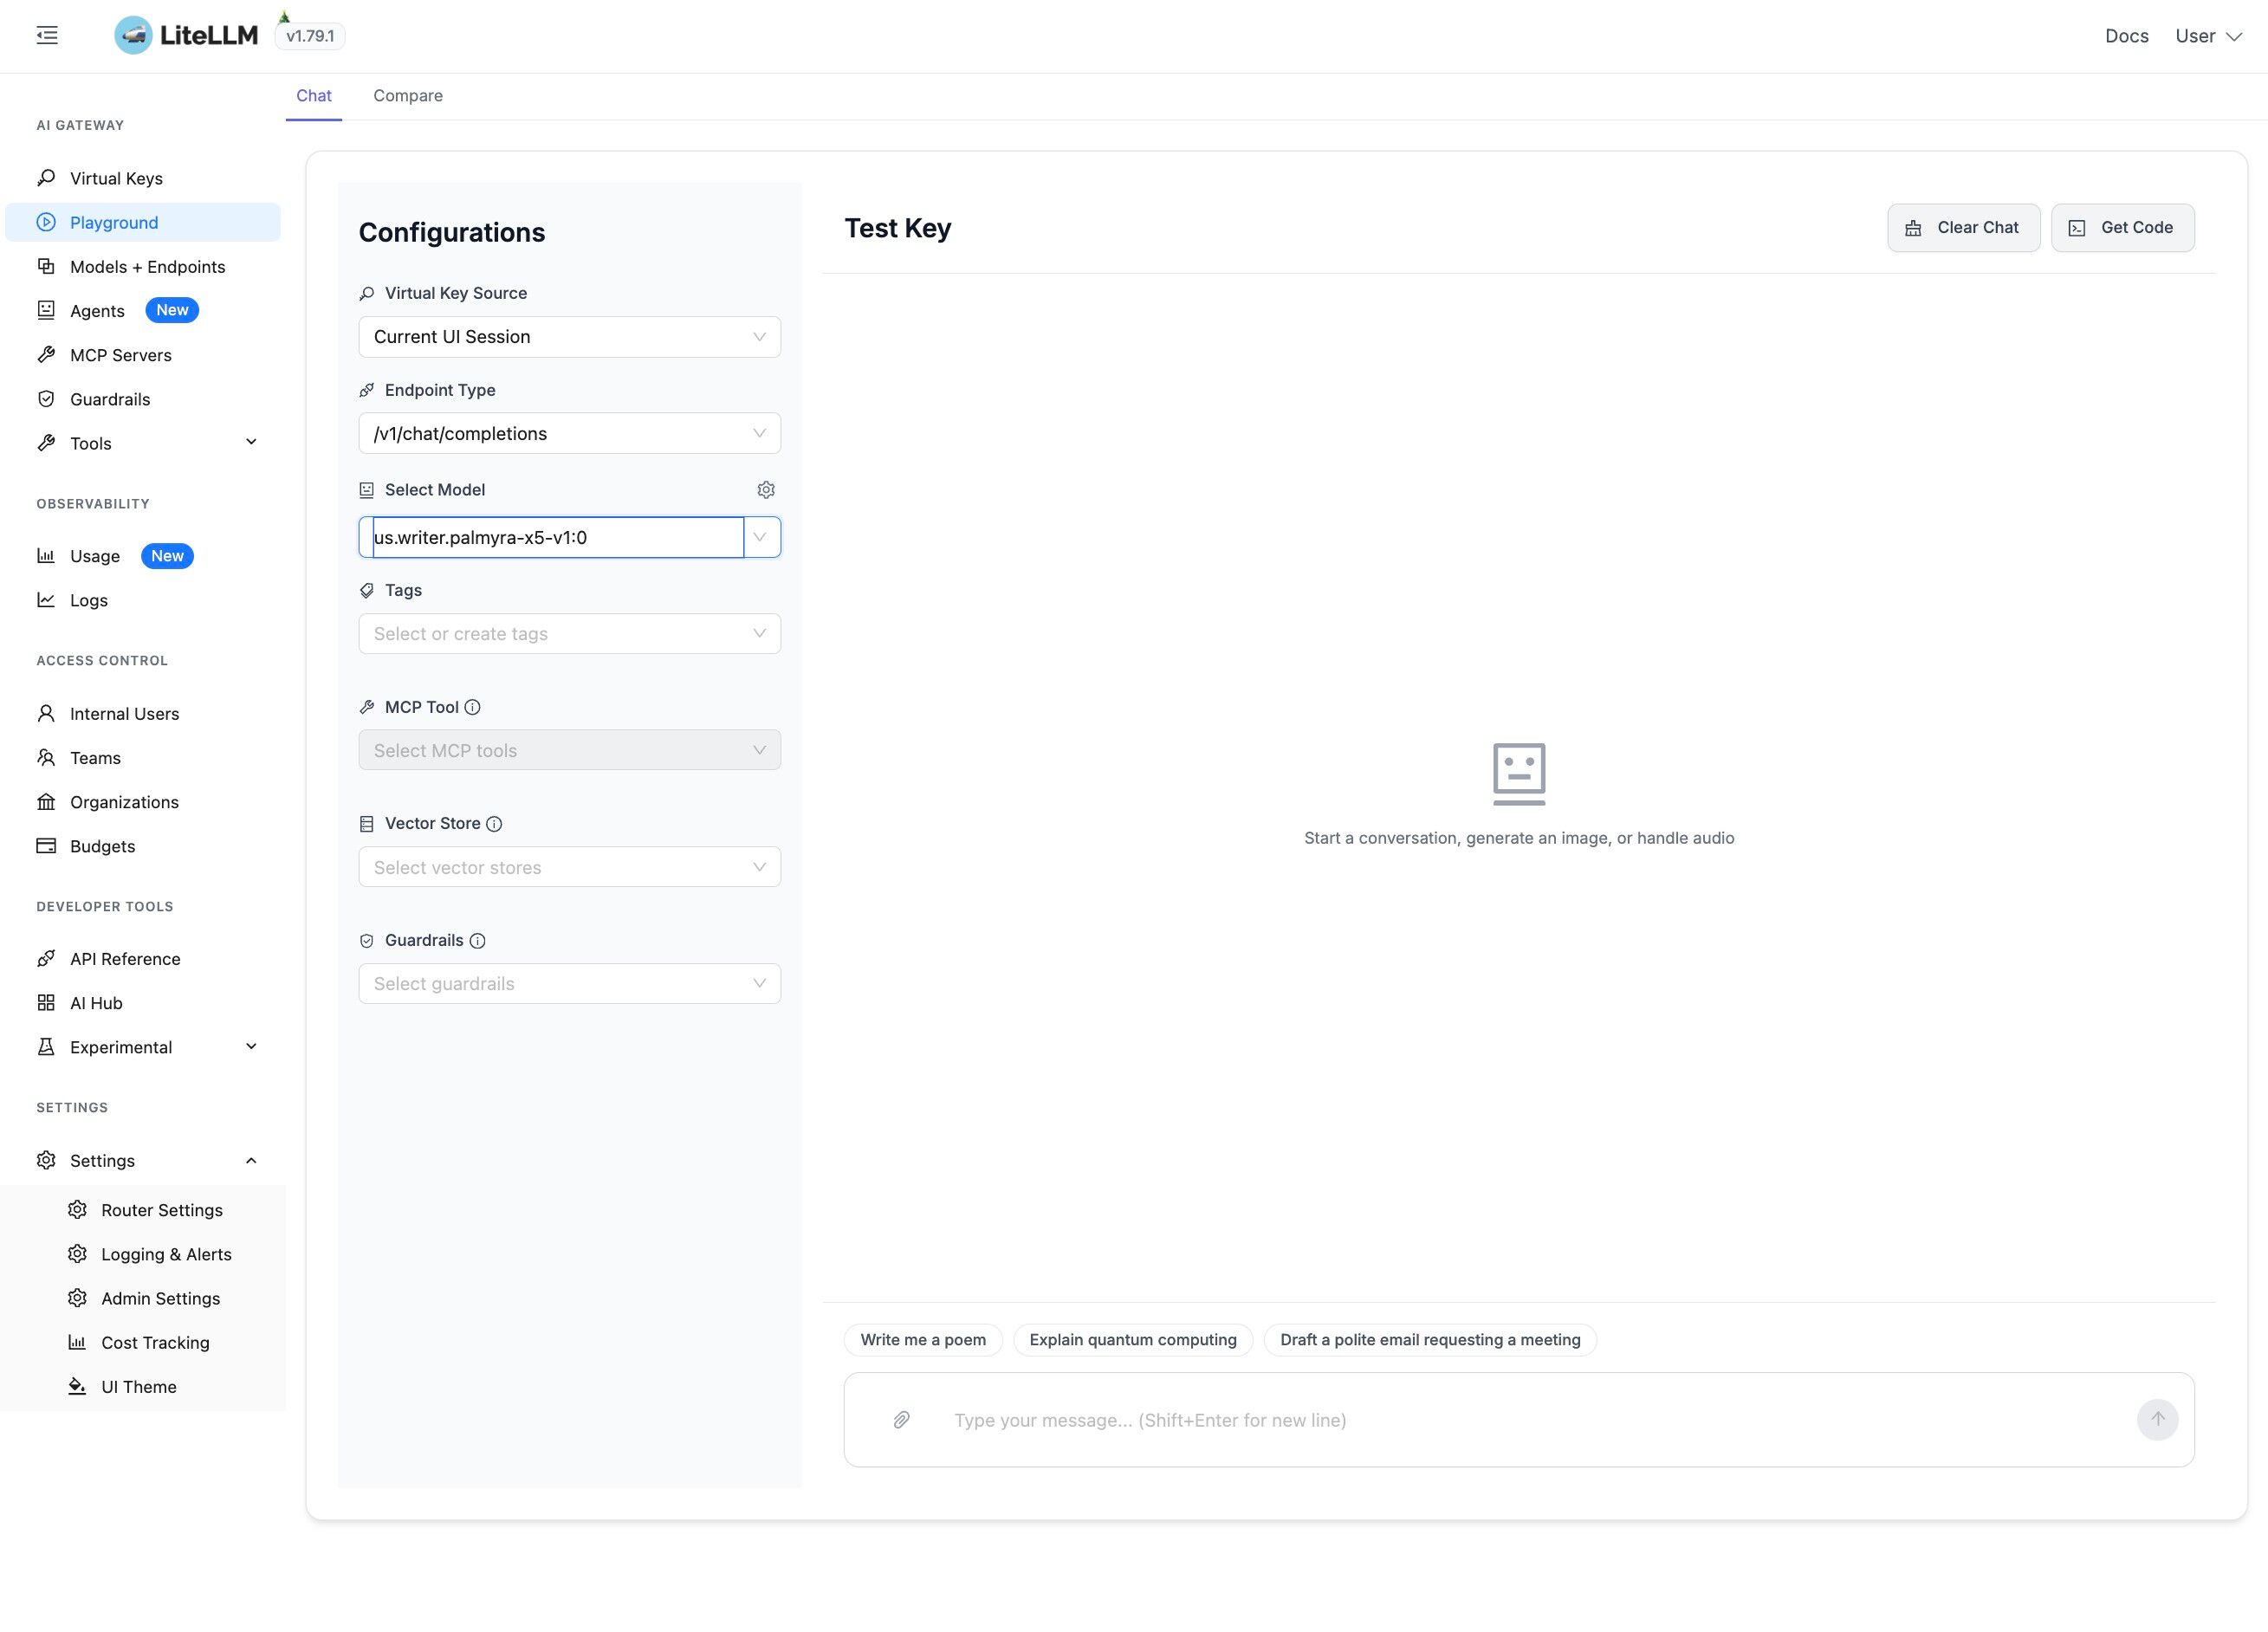
Task: Click the Guardrails info icon in Configurations
Action: (x=478, y=941)
